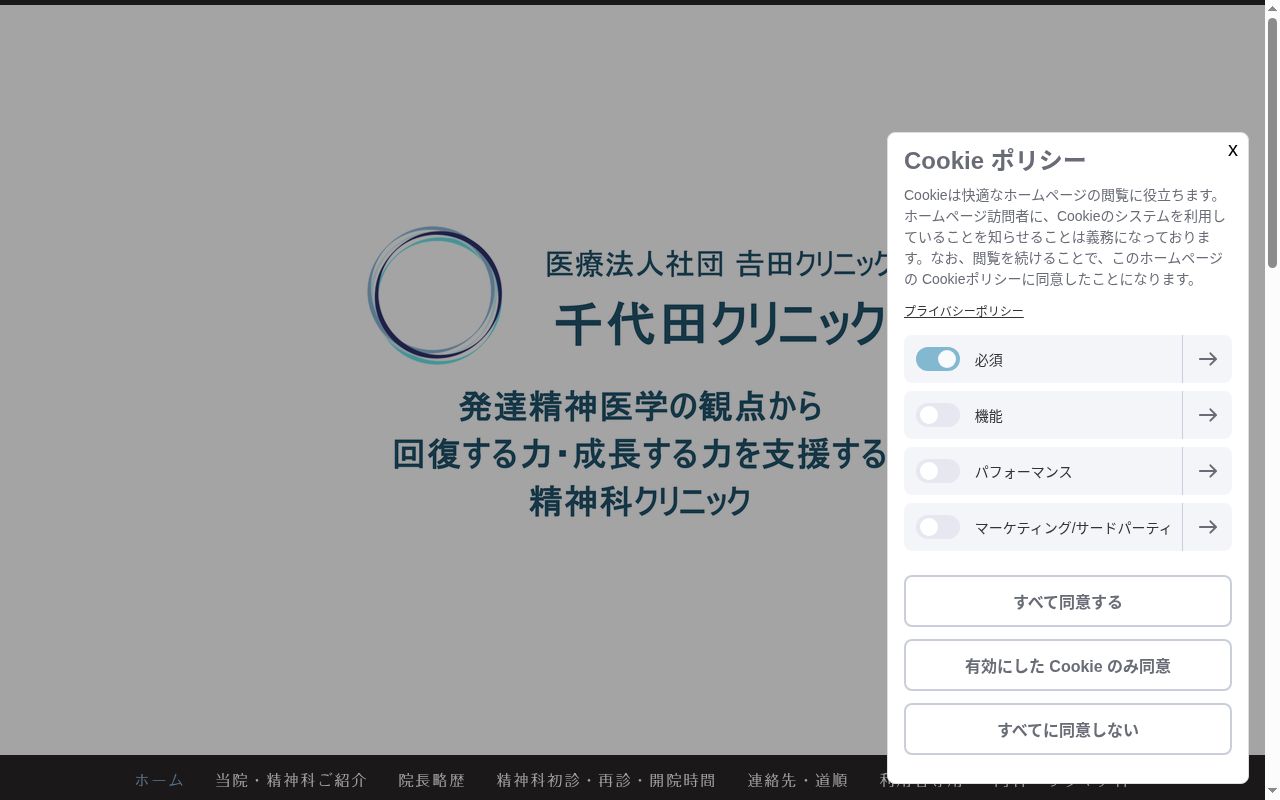Screen dimensions: 1280x800
Task: Click the circular clinic logo
Action: click(x=435, y=295)
